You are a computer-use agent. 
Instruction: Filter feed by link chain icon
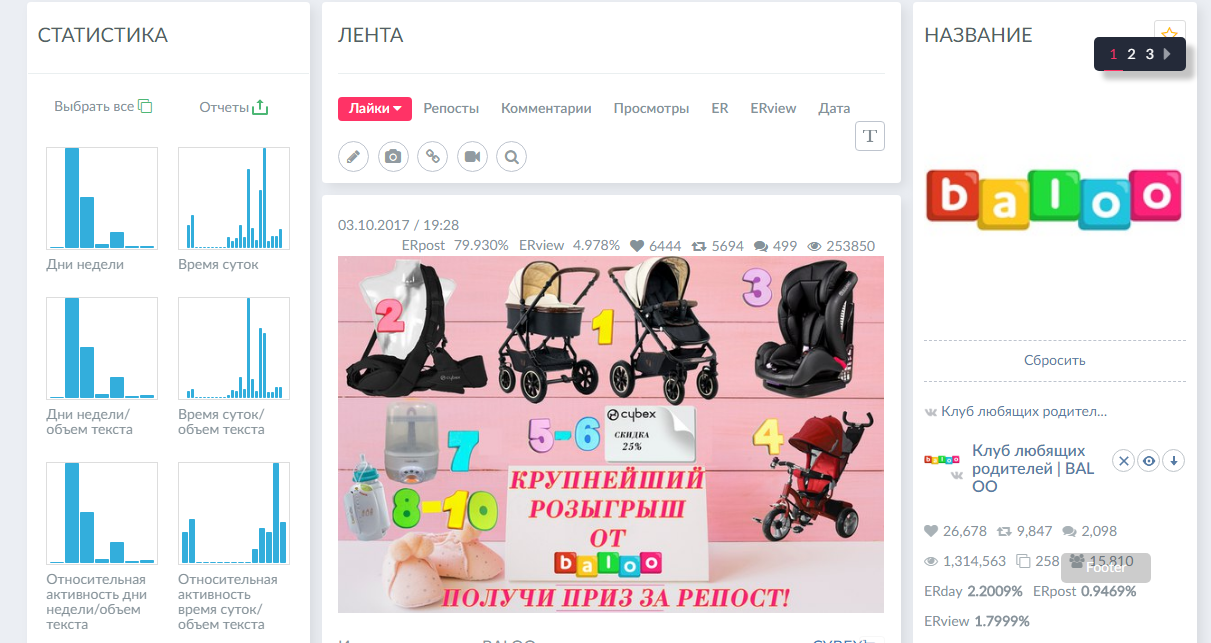coord(432,157)
